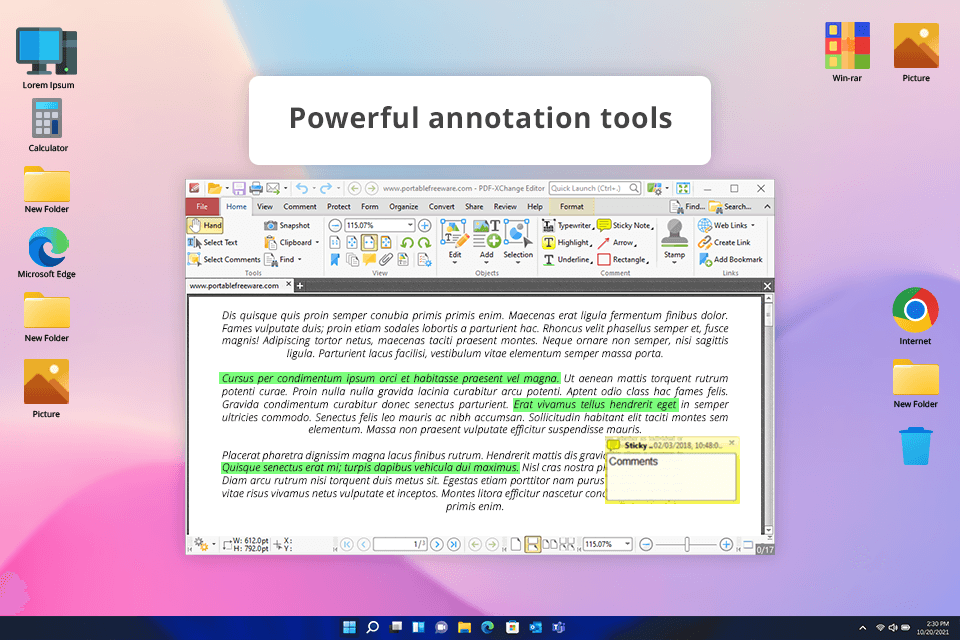Click the Quick Launch search field
Screen dimensions: 960x640
pos(595,188)
